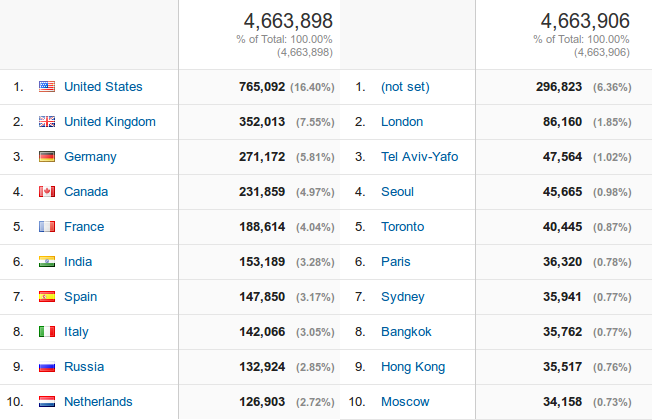Viewport: 652px width, 420px height.
Task: Select the Seoul city link
Action: (x=398, y=192)
